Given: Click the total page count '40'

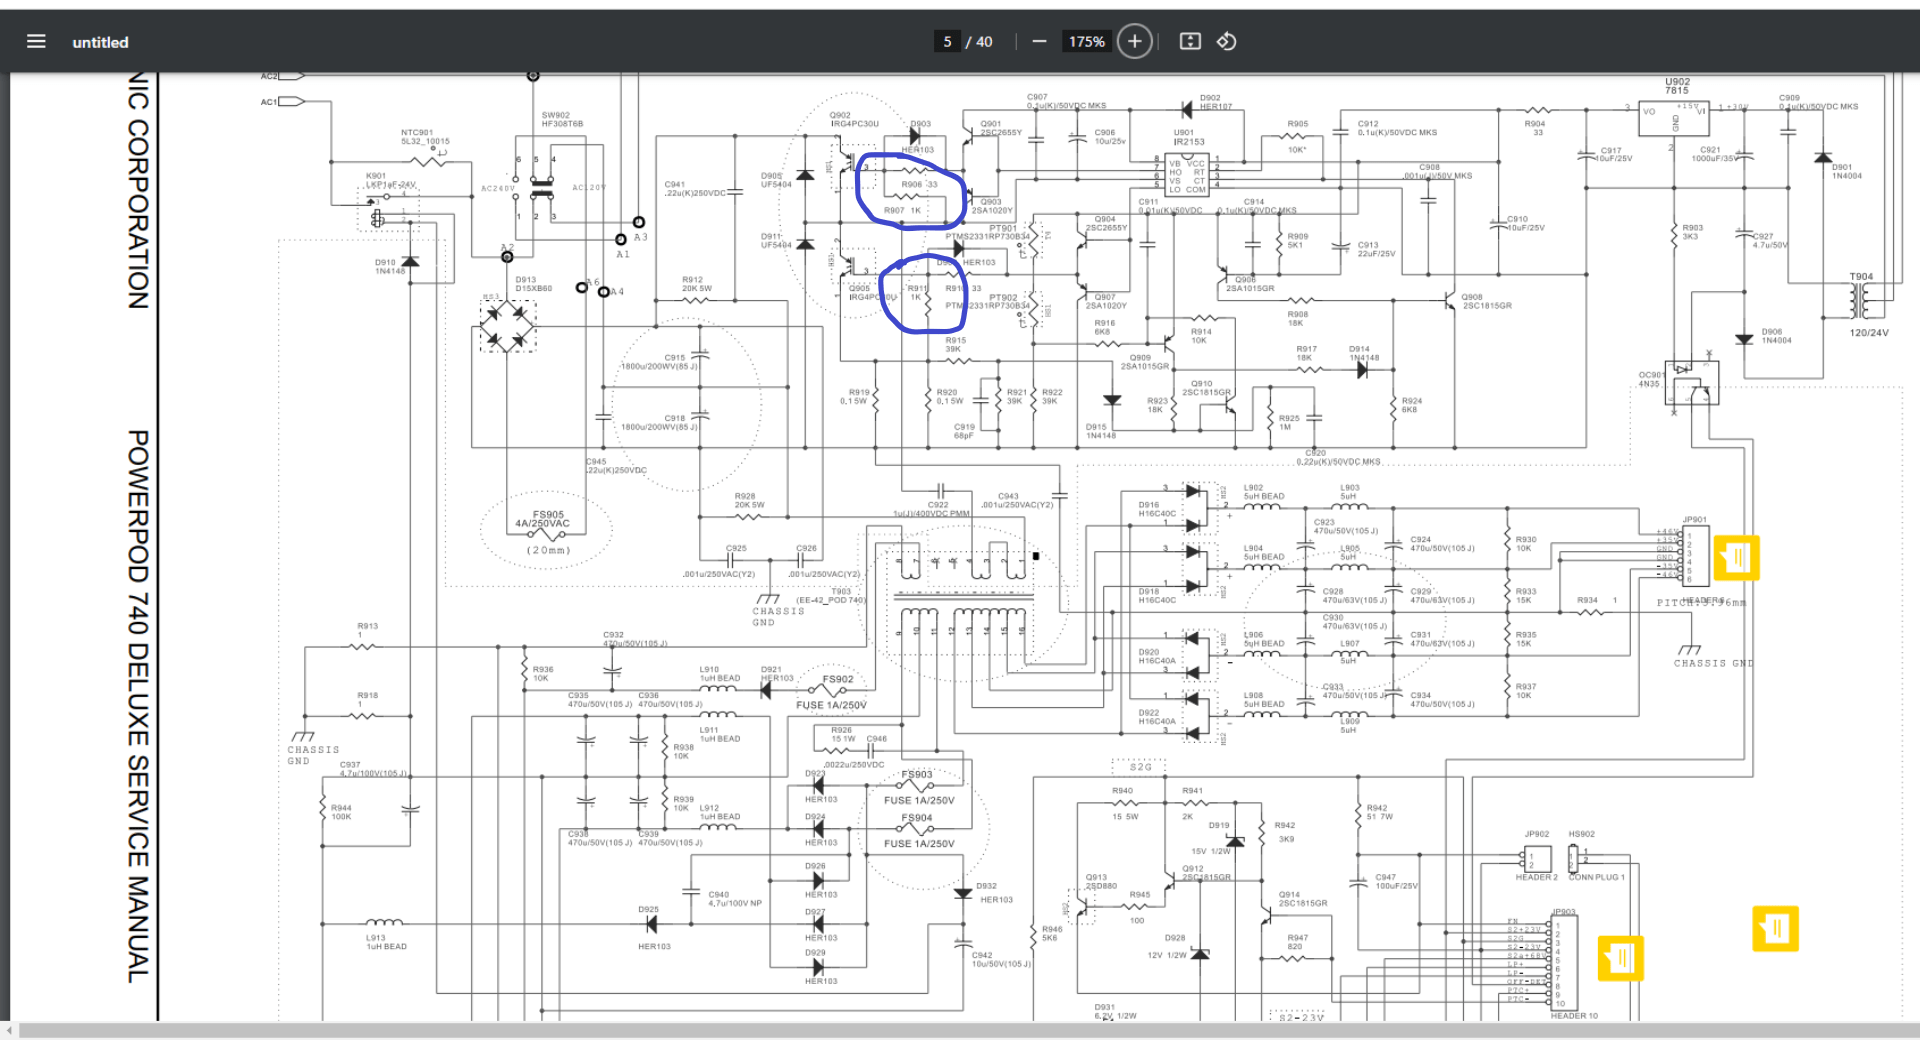Looking at the screenshot, I should click(984, 41).
